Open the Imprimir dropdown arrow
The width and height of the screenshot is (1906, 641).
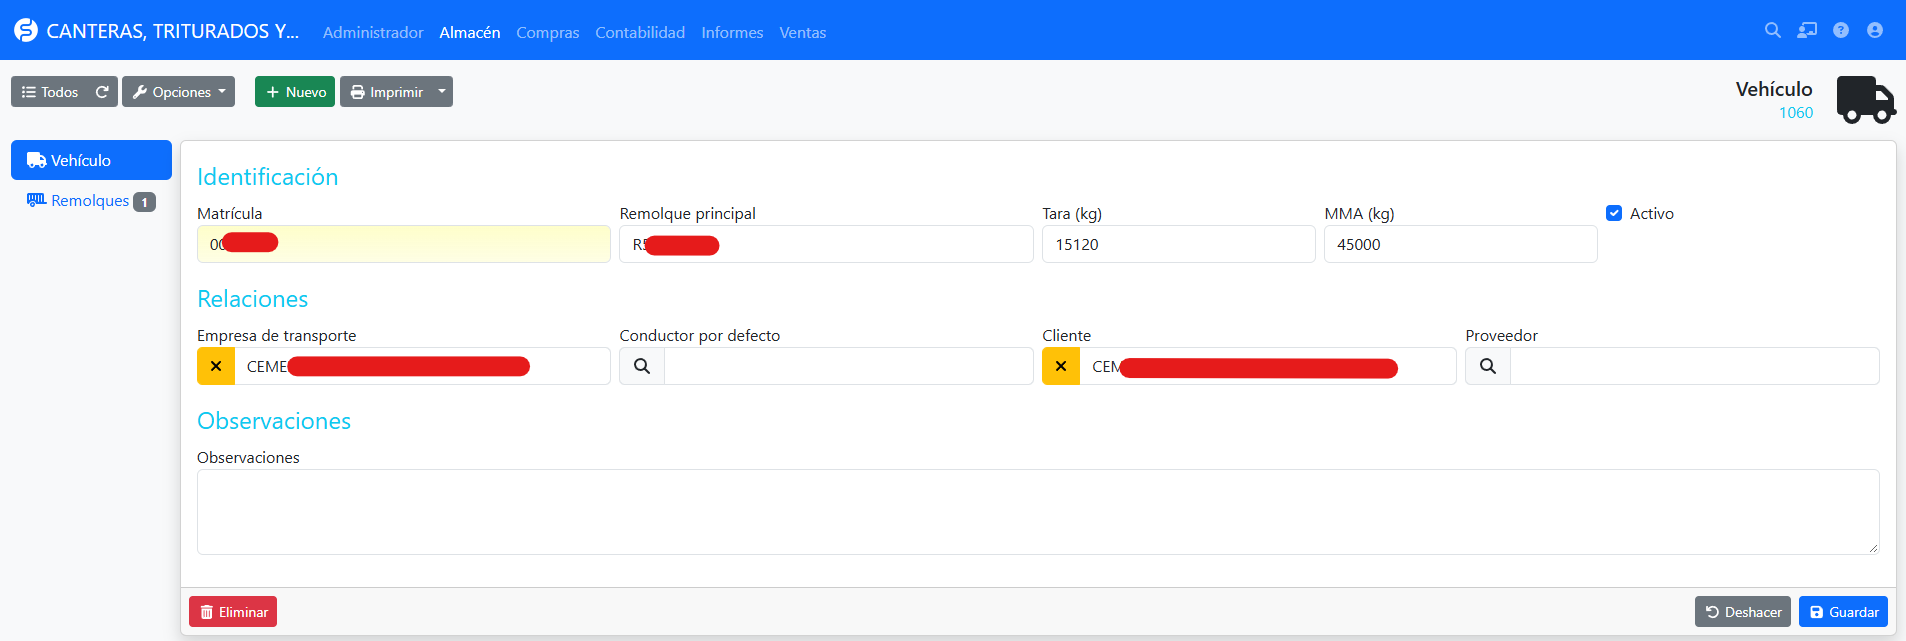(x=442, y=92)
